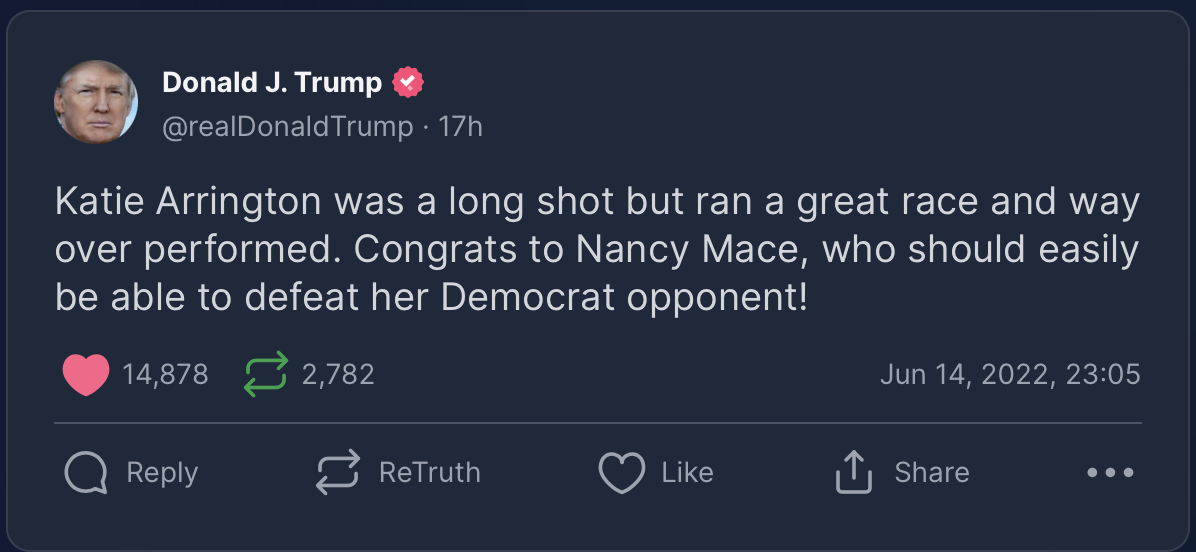
Task: Click the filled pink heart icon
Action: pyautogui.click(x=85, y=375)
